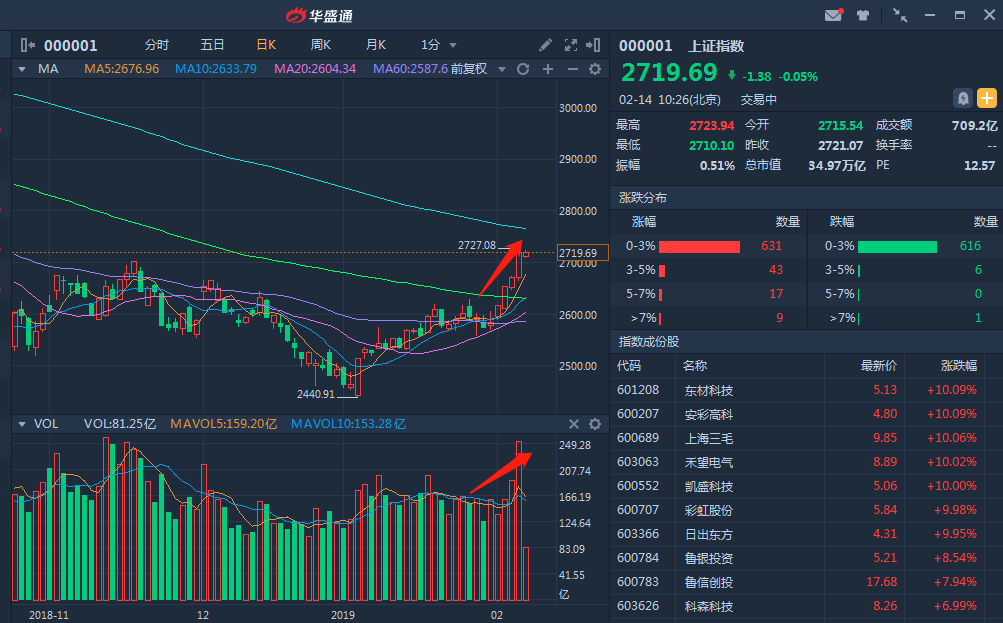Click the current price tag 2719.69 on axis

583,253
